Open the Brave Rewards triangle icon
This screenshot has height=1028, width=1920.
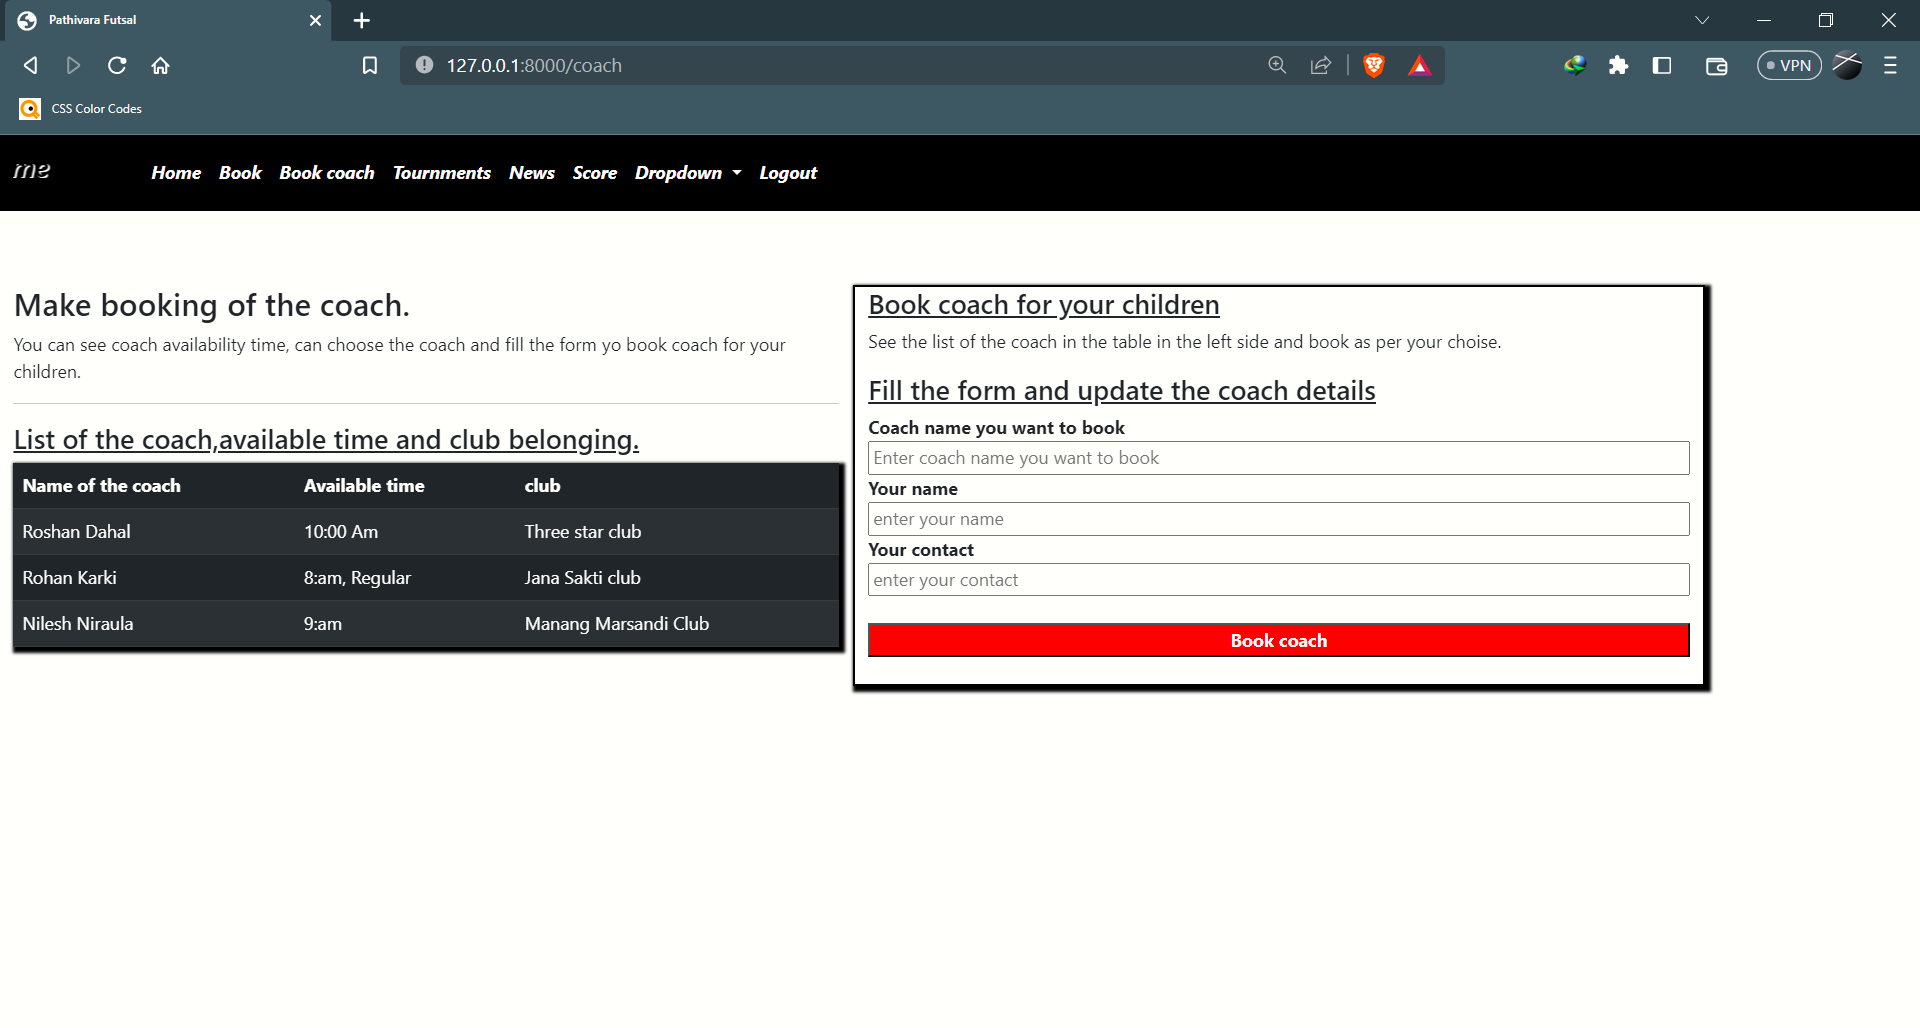[x=1420, y=65]
